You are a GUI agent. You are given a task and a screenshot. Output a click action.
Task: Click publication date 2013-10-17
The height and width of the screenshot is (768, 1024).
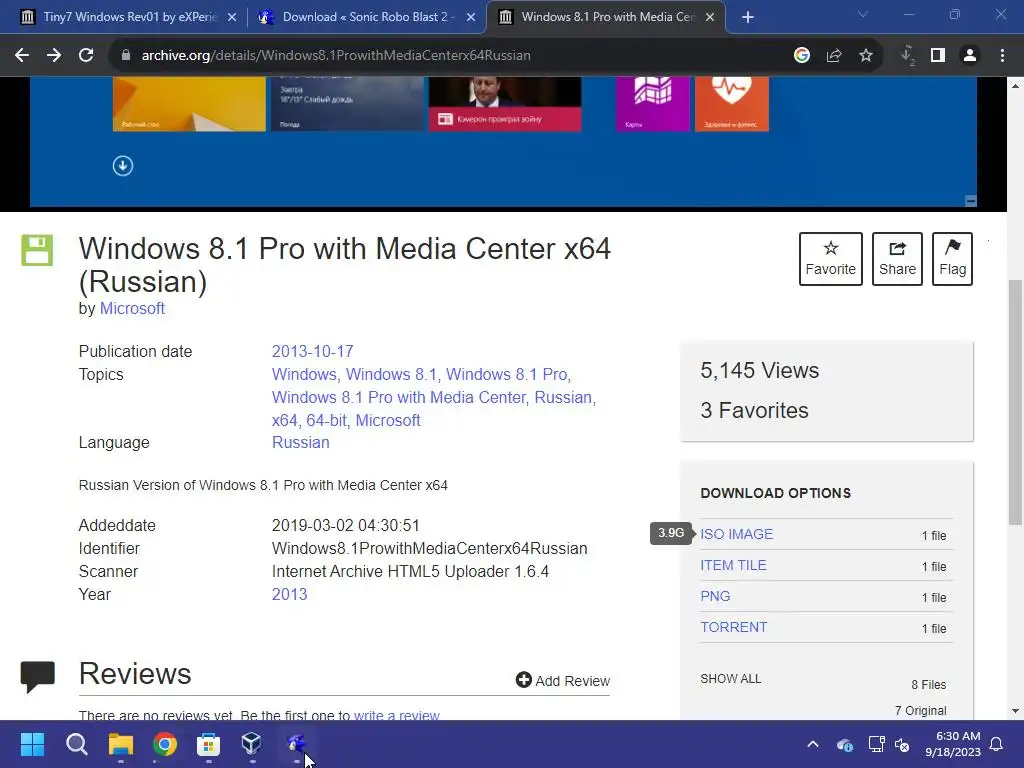tap(313, 351)
